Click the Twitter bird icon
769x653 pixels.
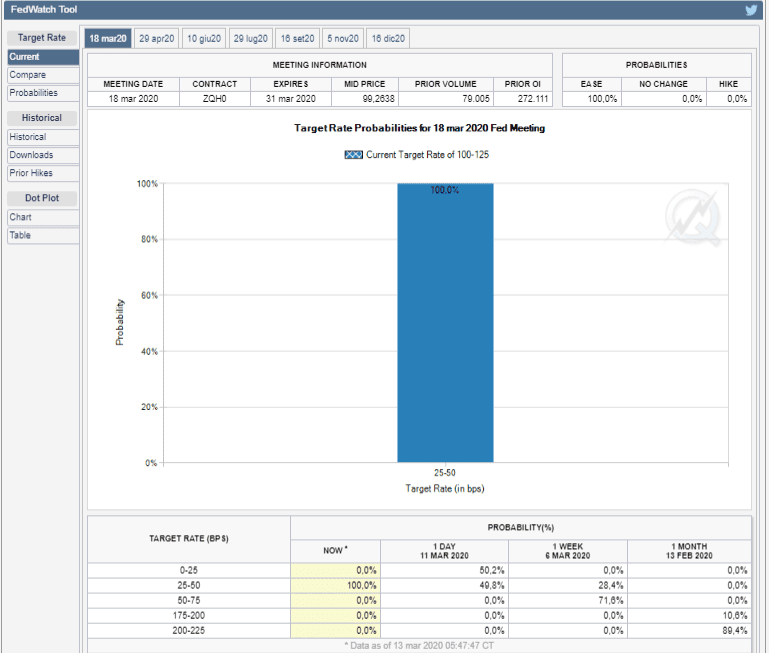click(751, 10)
